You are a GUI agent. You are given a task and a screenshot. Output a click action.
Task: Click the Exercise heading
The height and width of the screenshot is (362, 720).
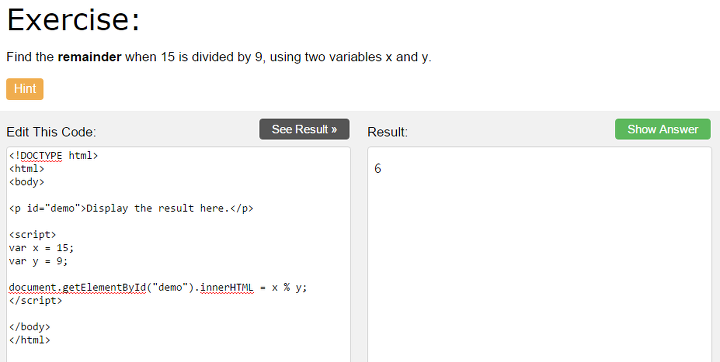73,19
